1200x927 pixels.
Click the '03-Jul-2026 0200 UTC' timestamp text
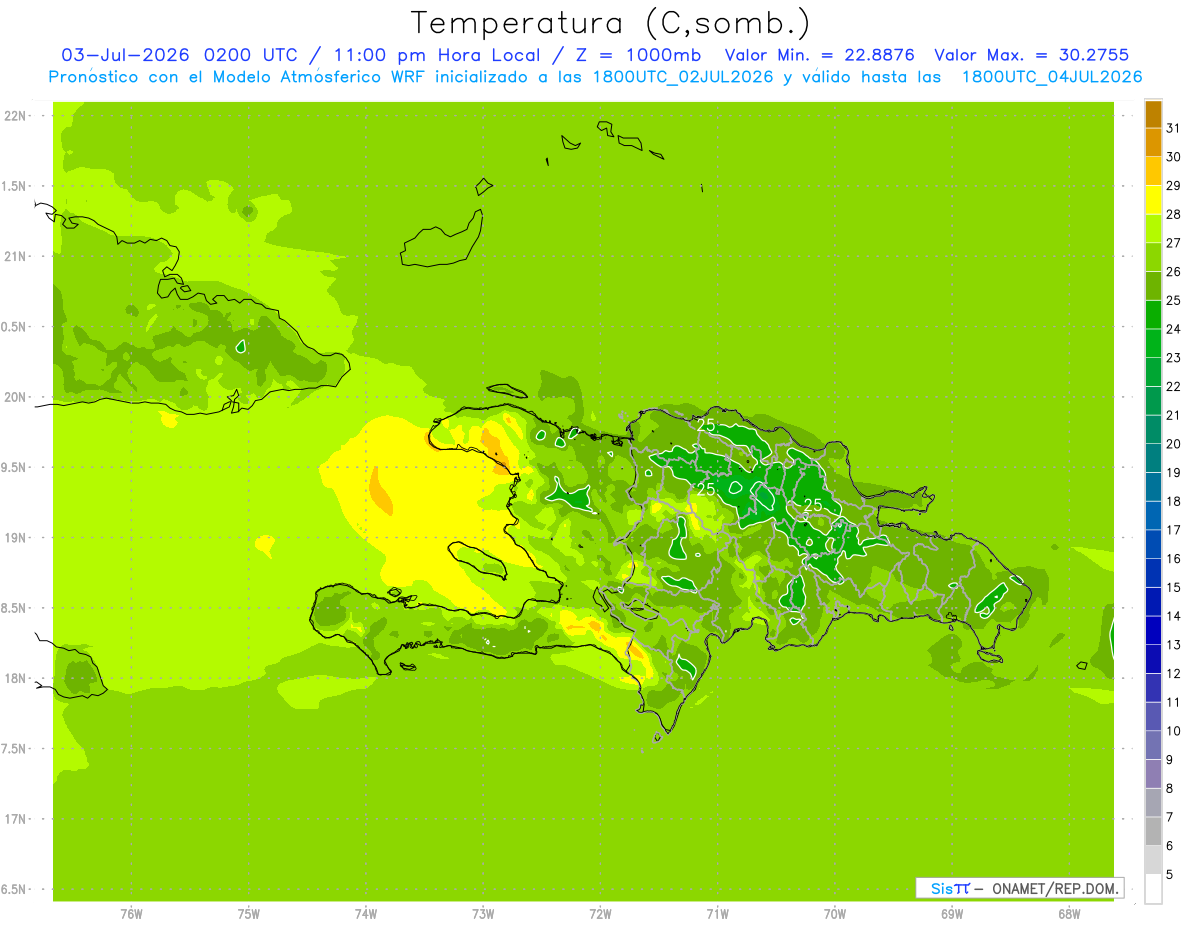tap(179, 55)
